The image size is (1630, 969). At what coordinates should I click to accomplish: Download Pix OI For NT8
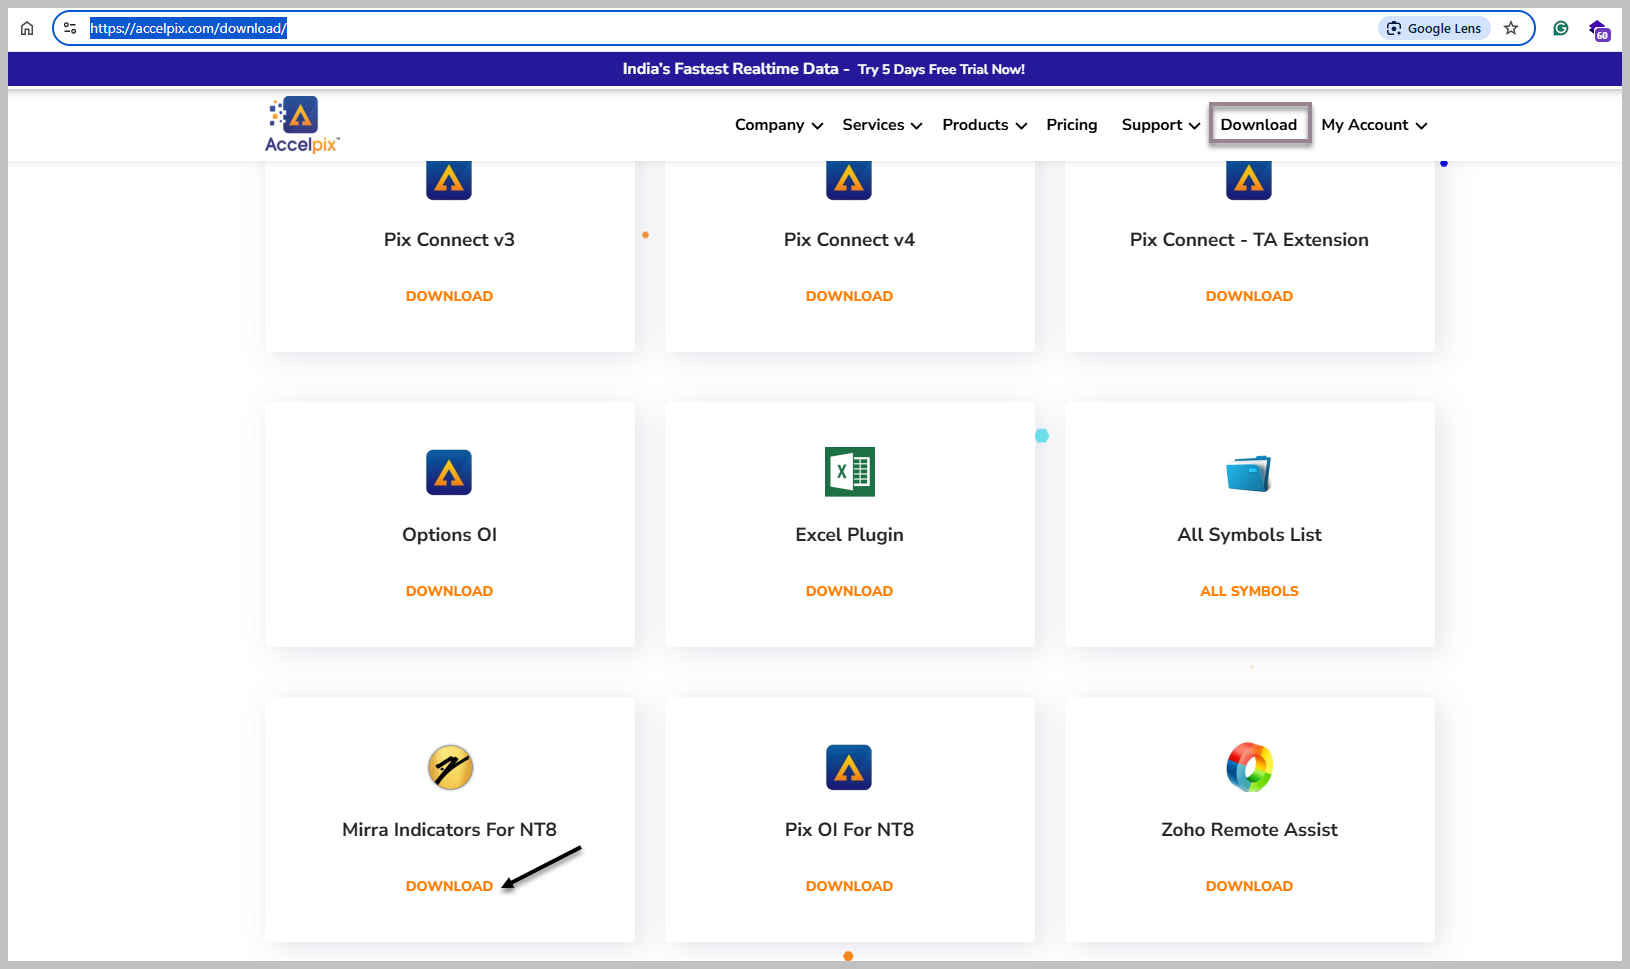(849, 886)
